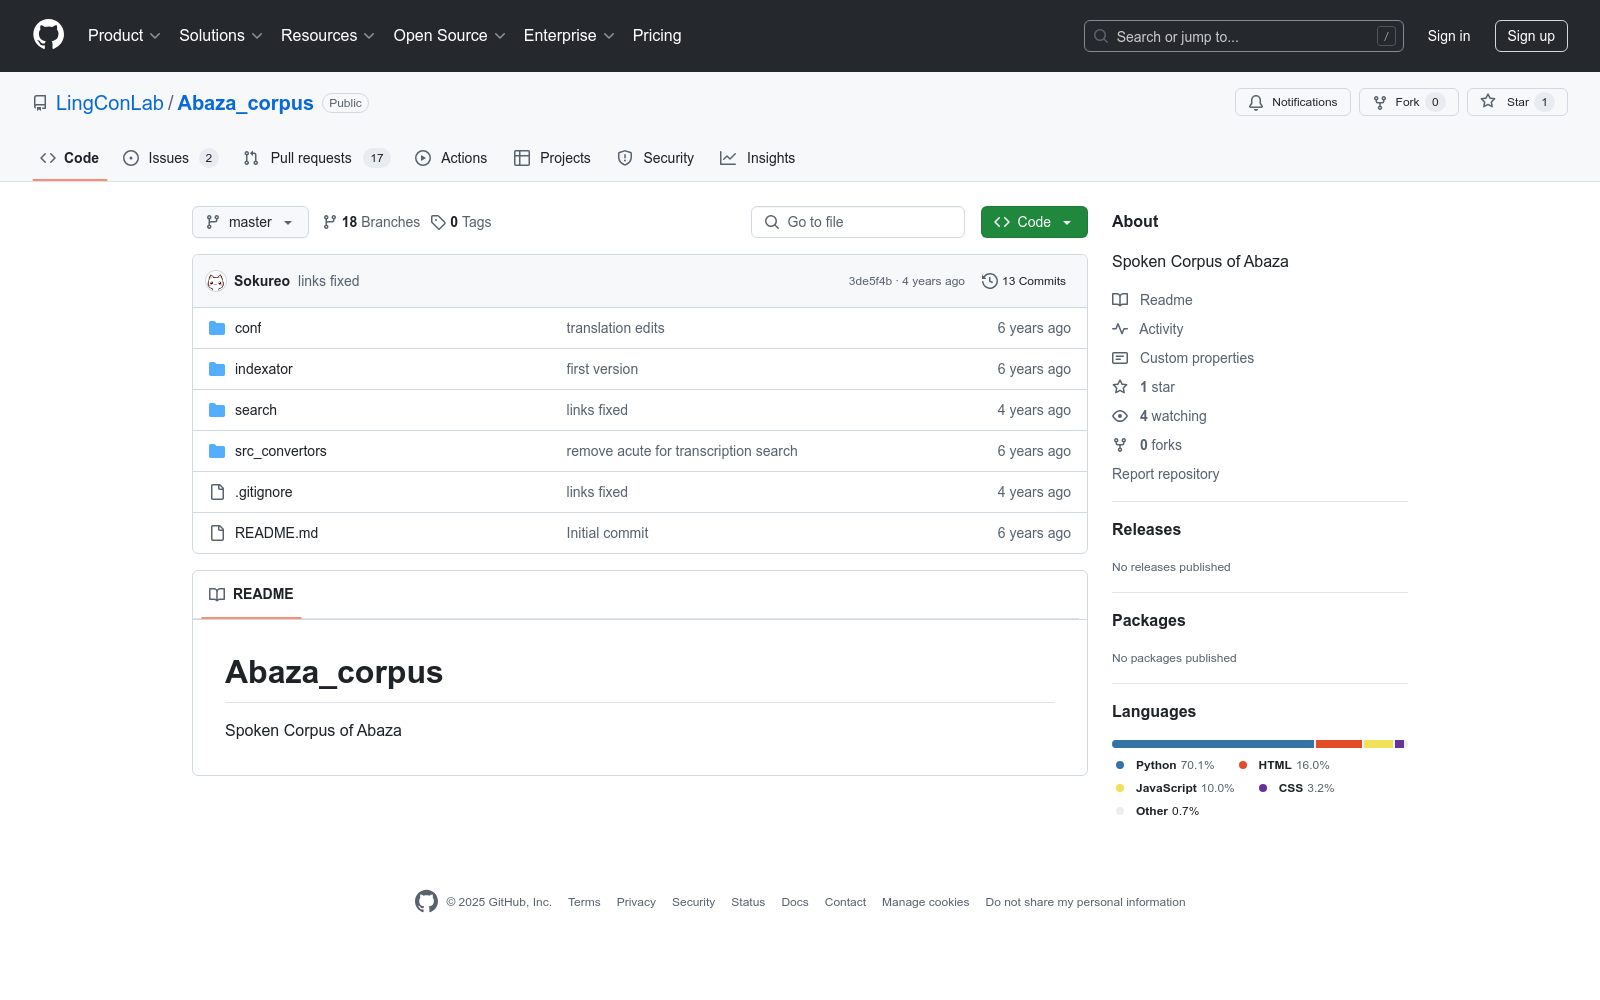Click the JavaScript 10.0% language entry

1175,788
